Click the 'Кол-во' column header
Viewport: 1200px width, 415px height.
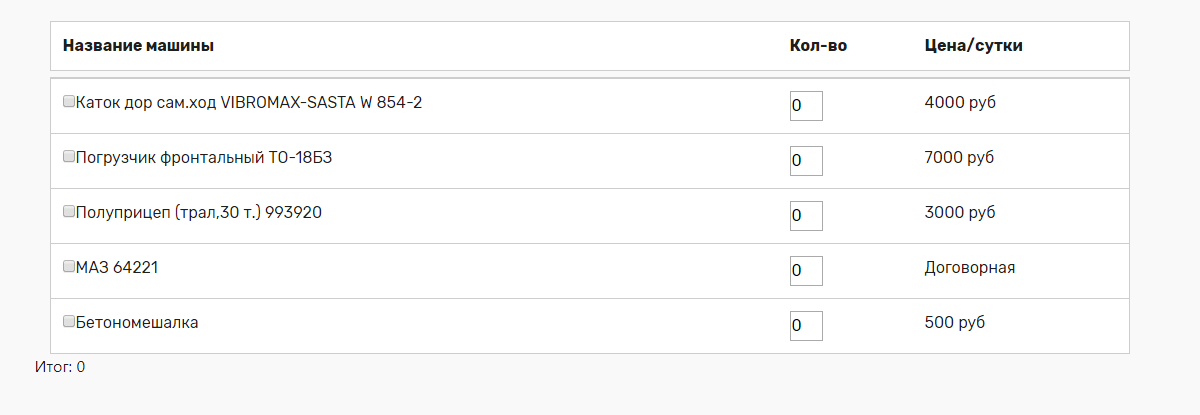tap(818, 46)
